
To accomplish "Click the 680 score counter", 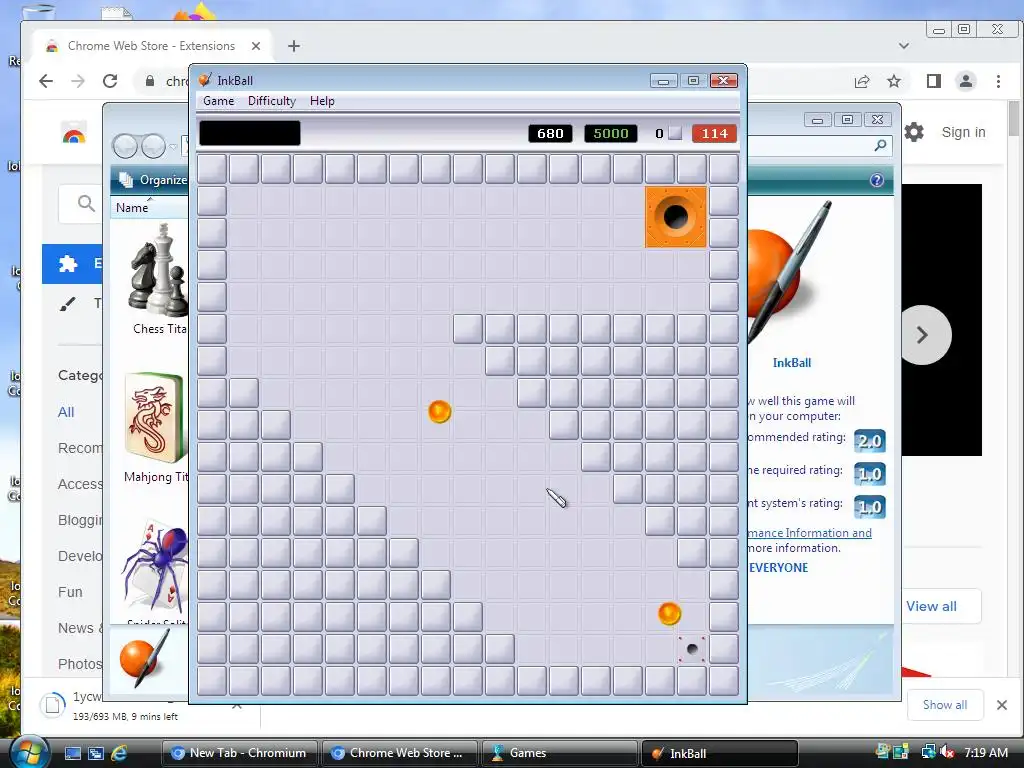I will coord(550,133).
